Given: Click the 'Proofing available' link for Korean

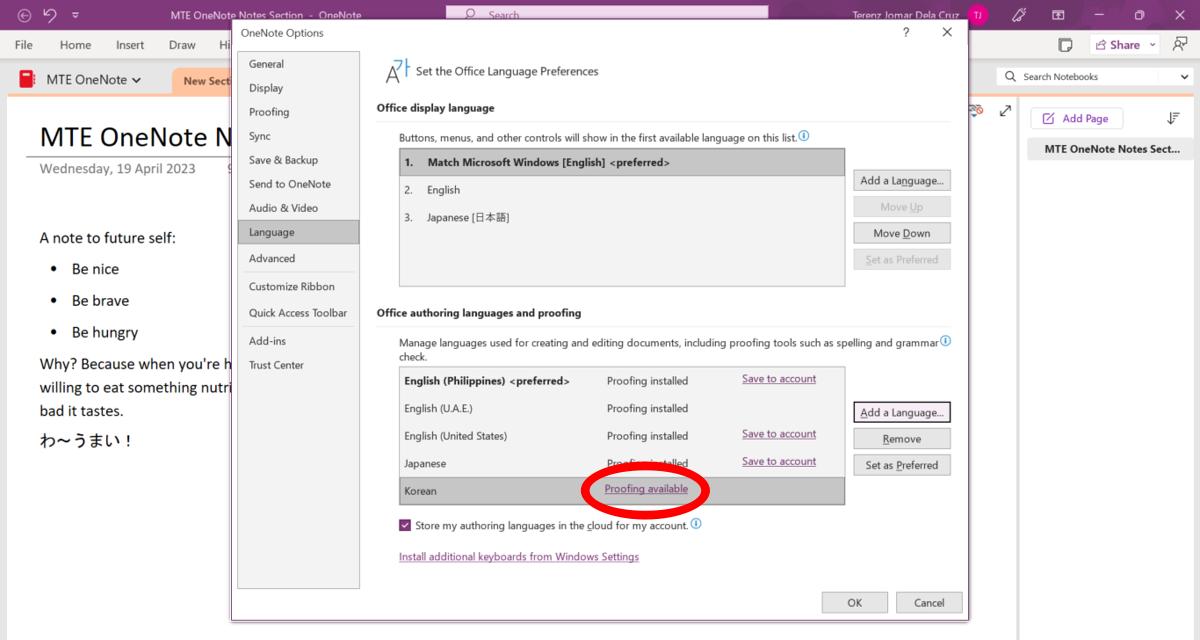Looking at the screenshot, I should pyautogui.click(x=644, y=490).
